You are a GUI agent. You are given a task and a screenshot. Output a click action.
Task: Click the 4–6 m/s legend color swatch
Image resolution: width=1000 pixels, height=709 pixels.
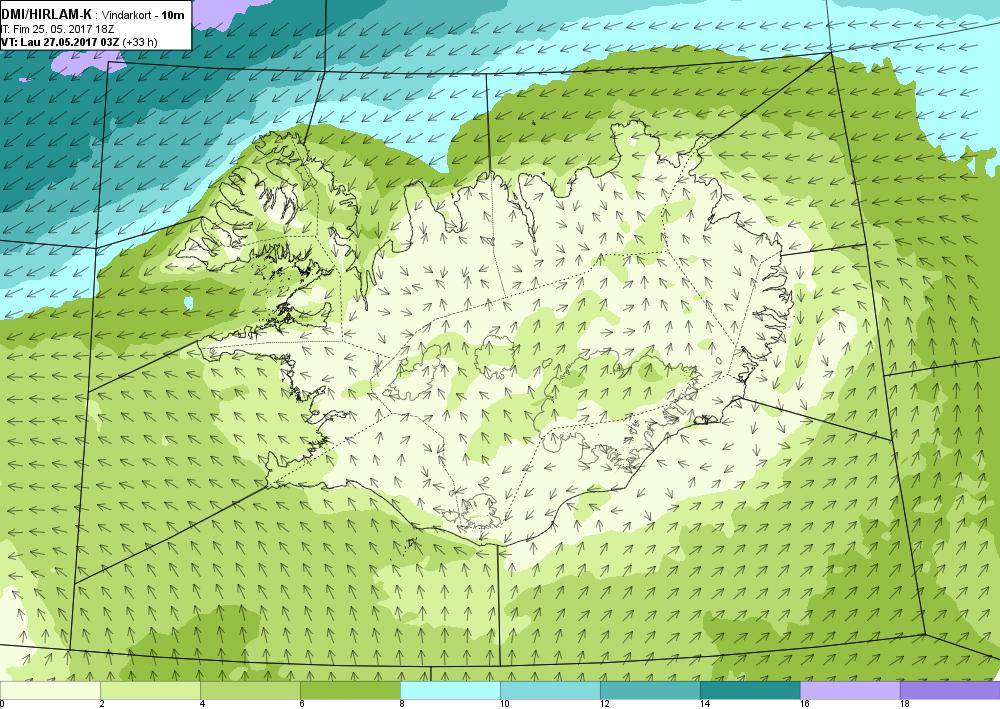point(250,691)
